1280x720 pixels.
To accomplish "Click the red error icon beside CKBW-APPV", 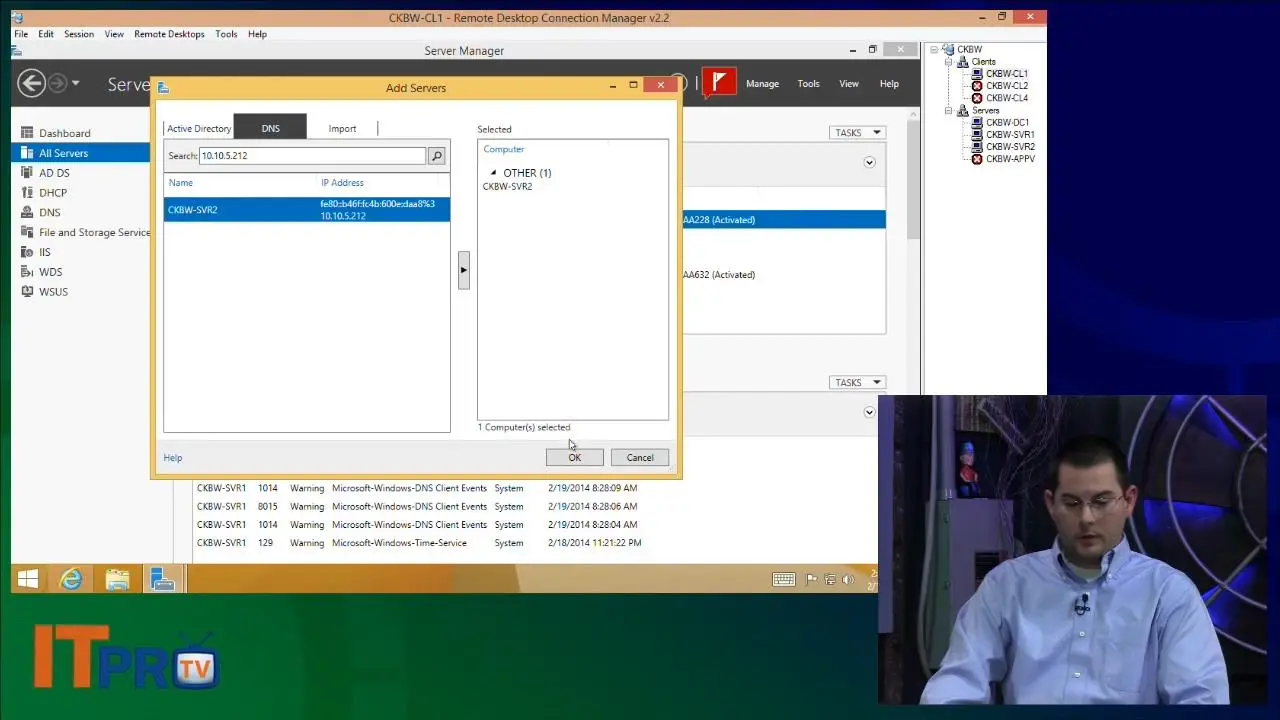I will 977,159.
